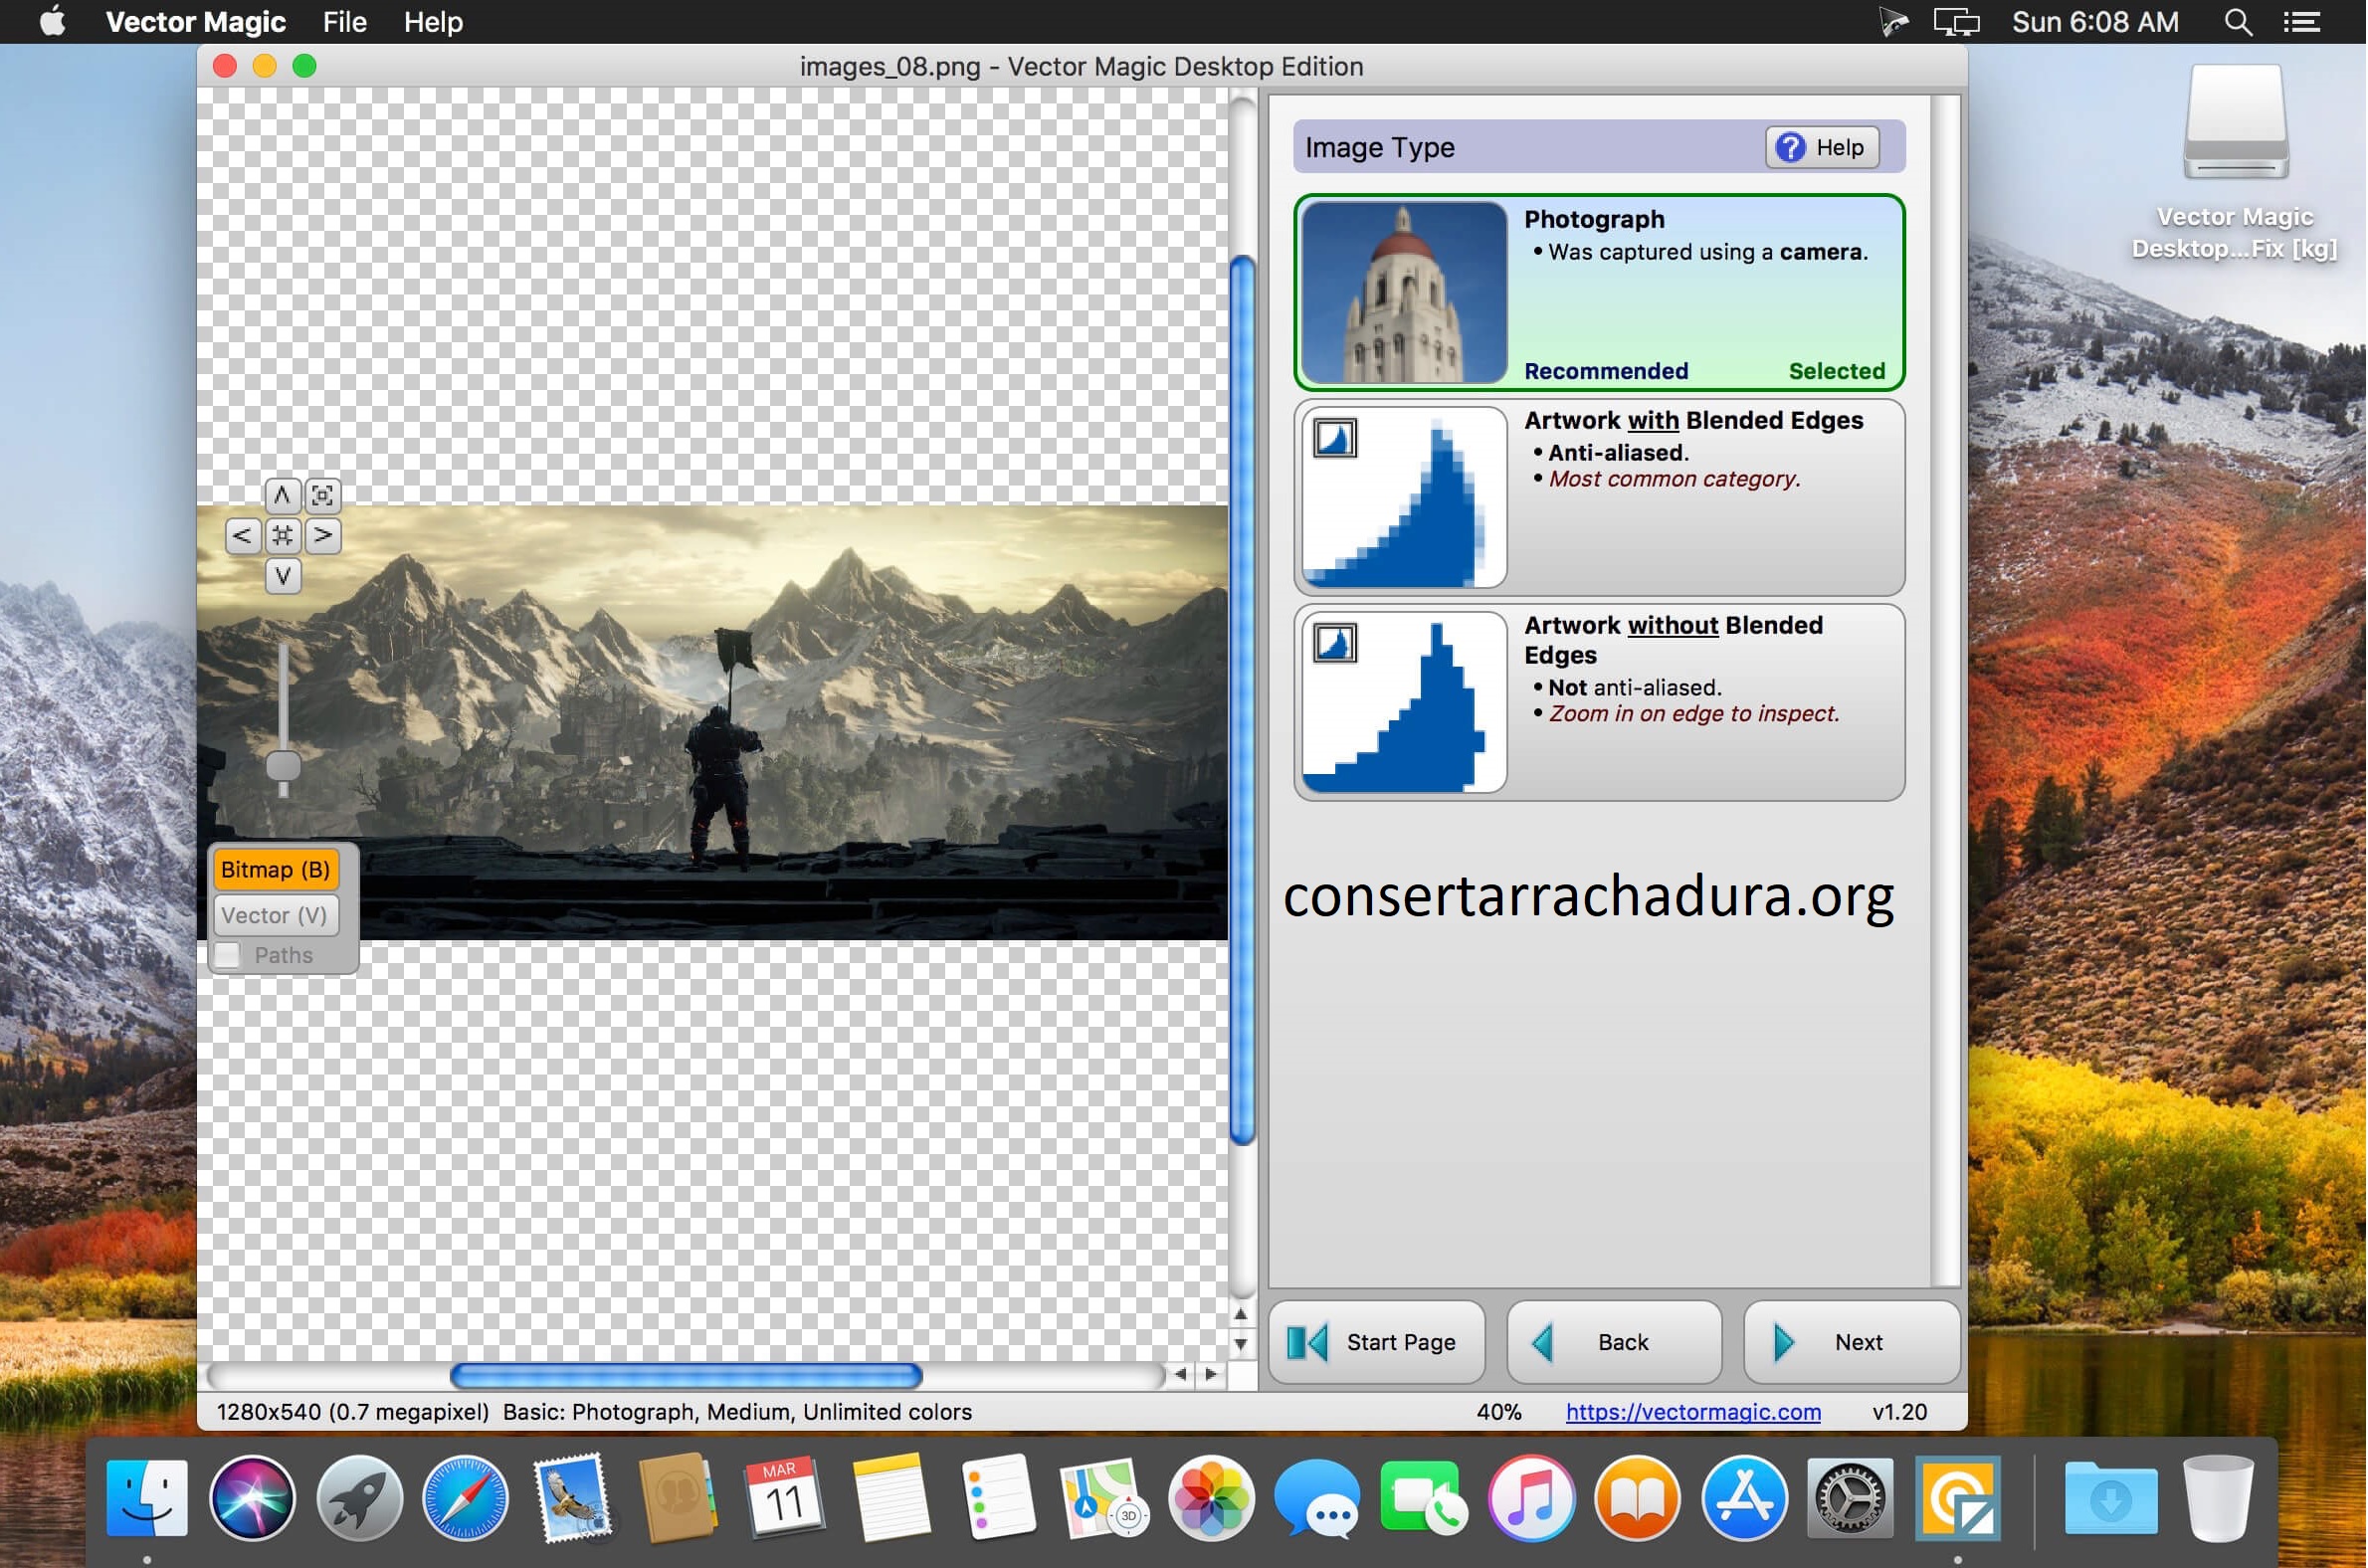
Task: Select Artwork without Blended Edges option
Action: point(1600,702)
